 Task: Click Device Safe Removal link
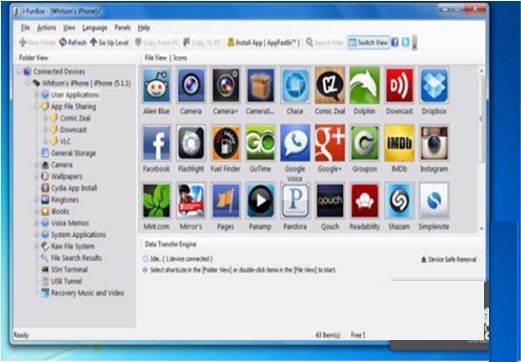[x=449, y=259]
